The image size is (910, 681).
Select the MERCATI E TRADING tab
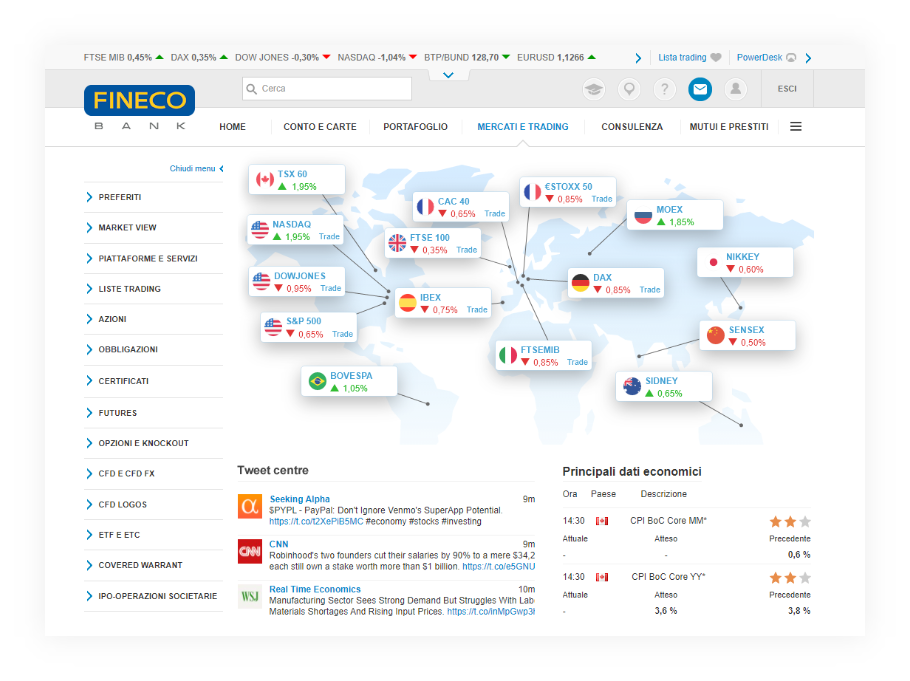point(523,127)
